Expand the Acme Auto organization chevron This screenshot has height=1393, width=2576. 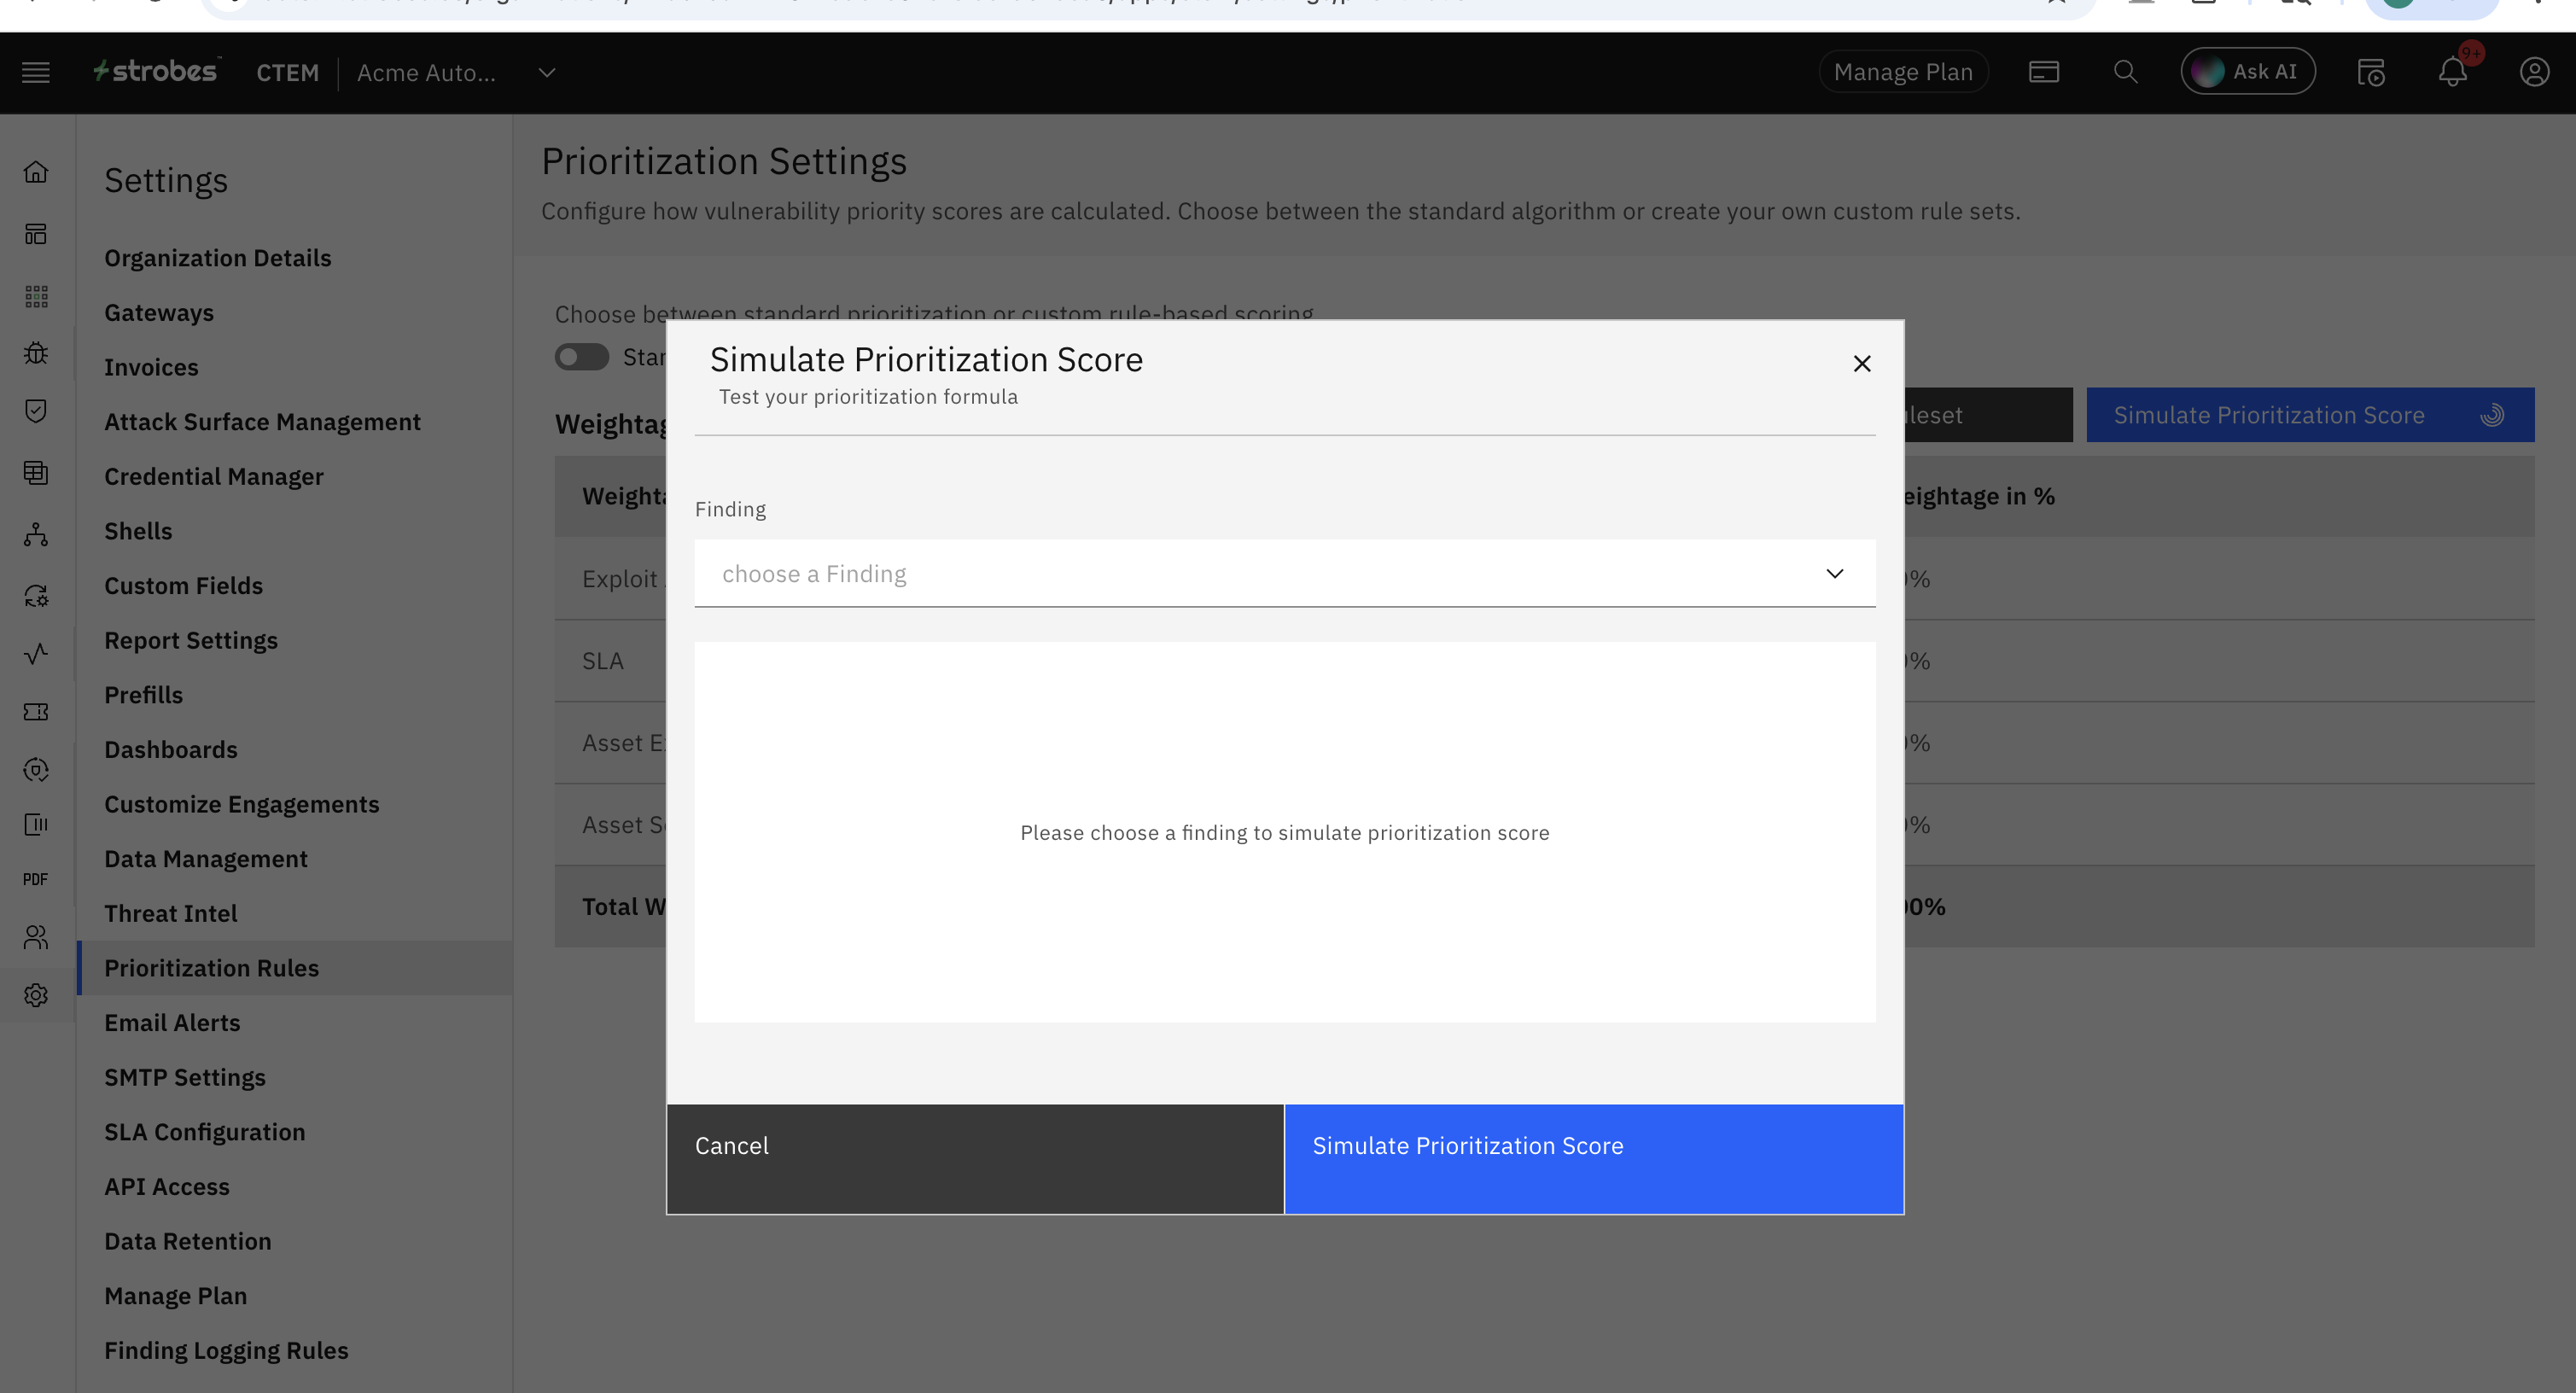[547, 72]
